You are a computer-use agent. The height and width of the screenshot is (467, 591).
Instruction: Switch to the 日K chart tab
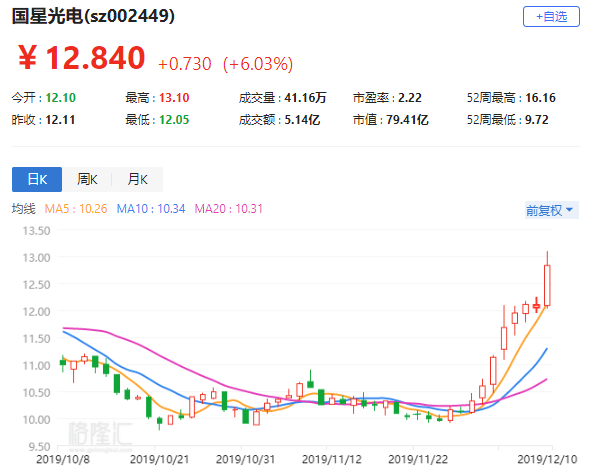click(x=37, y=179)
